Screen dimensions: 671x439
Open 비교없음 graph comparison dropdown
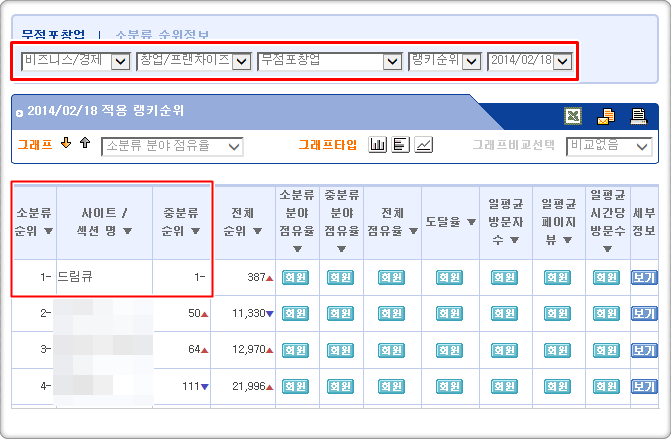(x=609, y=147)
